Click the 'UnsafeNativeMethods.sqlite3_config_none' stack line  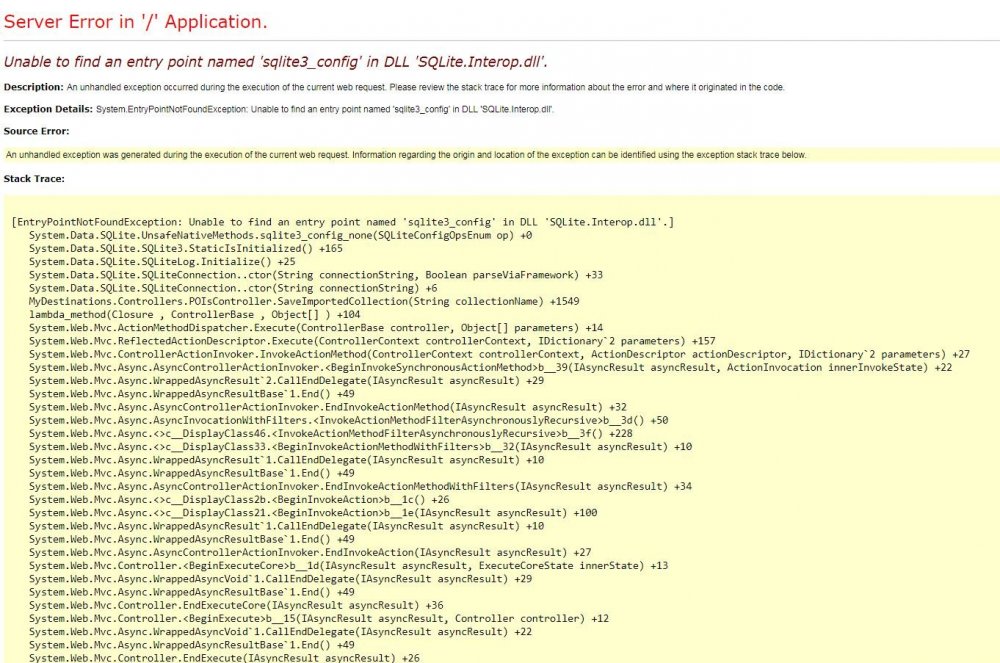pos(281,235)
